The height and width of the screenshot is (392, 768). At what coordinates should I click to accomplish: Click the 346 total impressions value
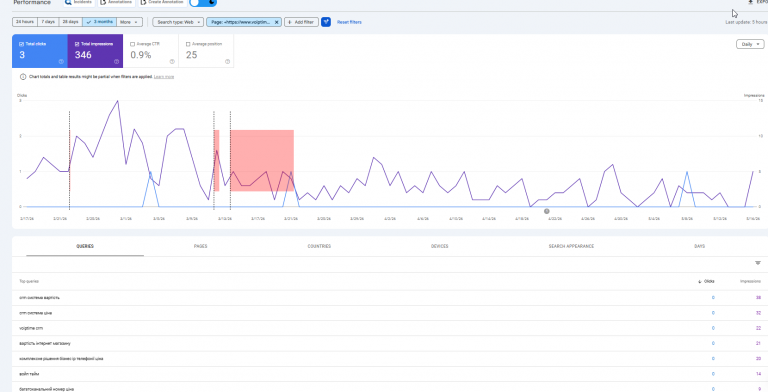[83, 55]
